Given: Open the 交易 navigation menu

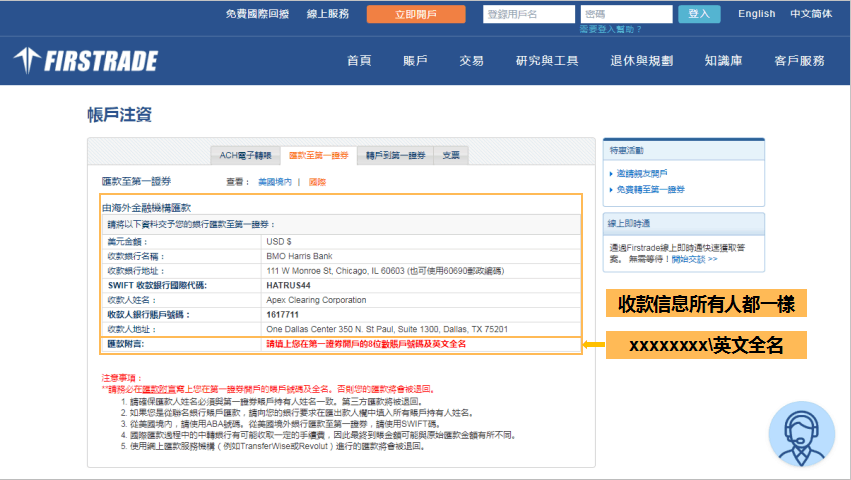Looking at the screenshot, I should tap(471, 61).
